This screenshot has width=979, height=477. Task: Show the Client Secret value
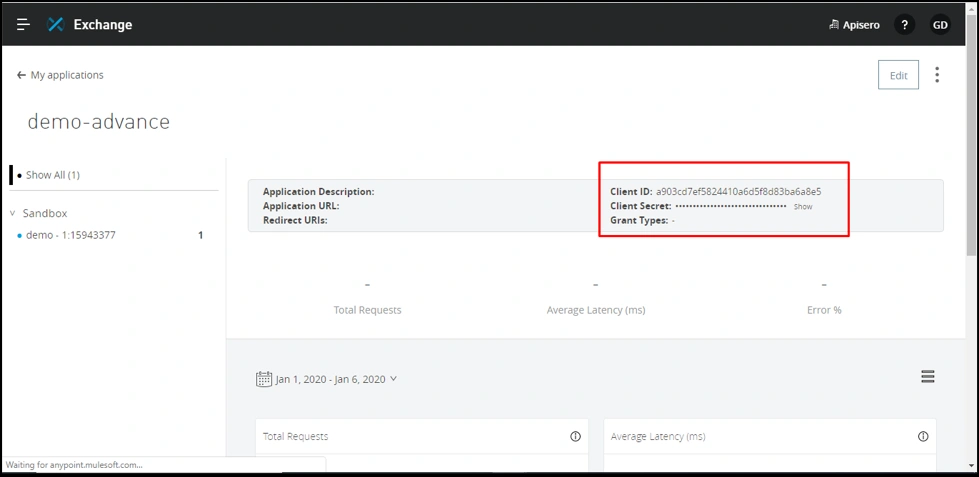pos(803,207)
